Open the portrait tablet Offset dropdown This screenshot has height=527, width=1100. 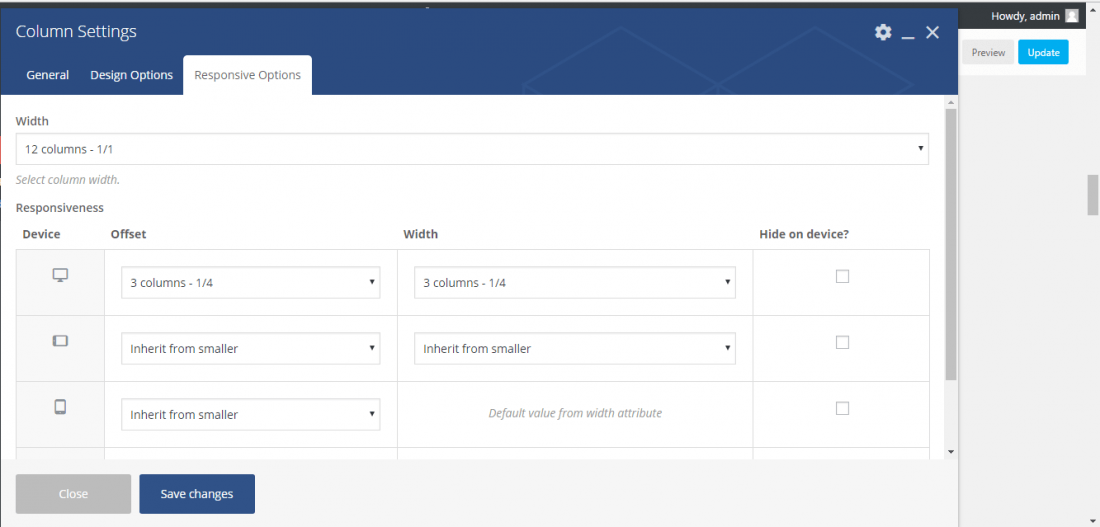point(250,415)
